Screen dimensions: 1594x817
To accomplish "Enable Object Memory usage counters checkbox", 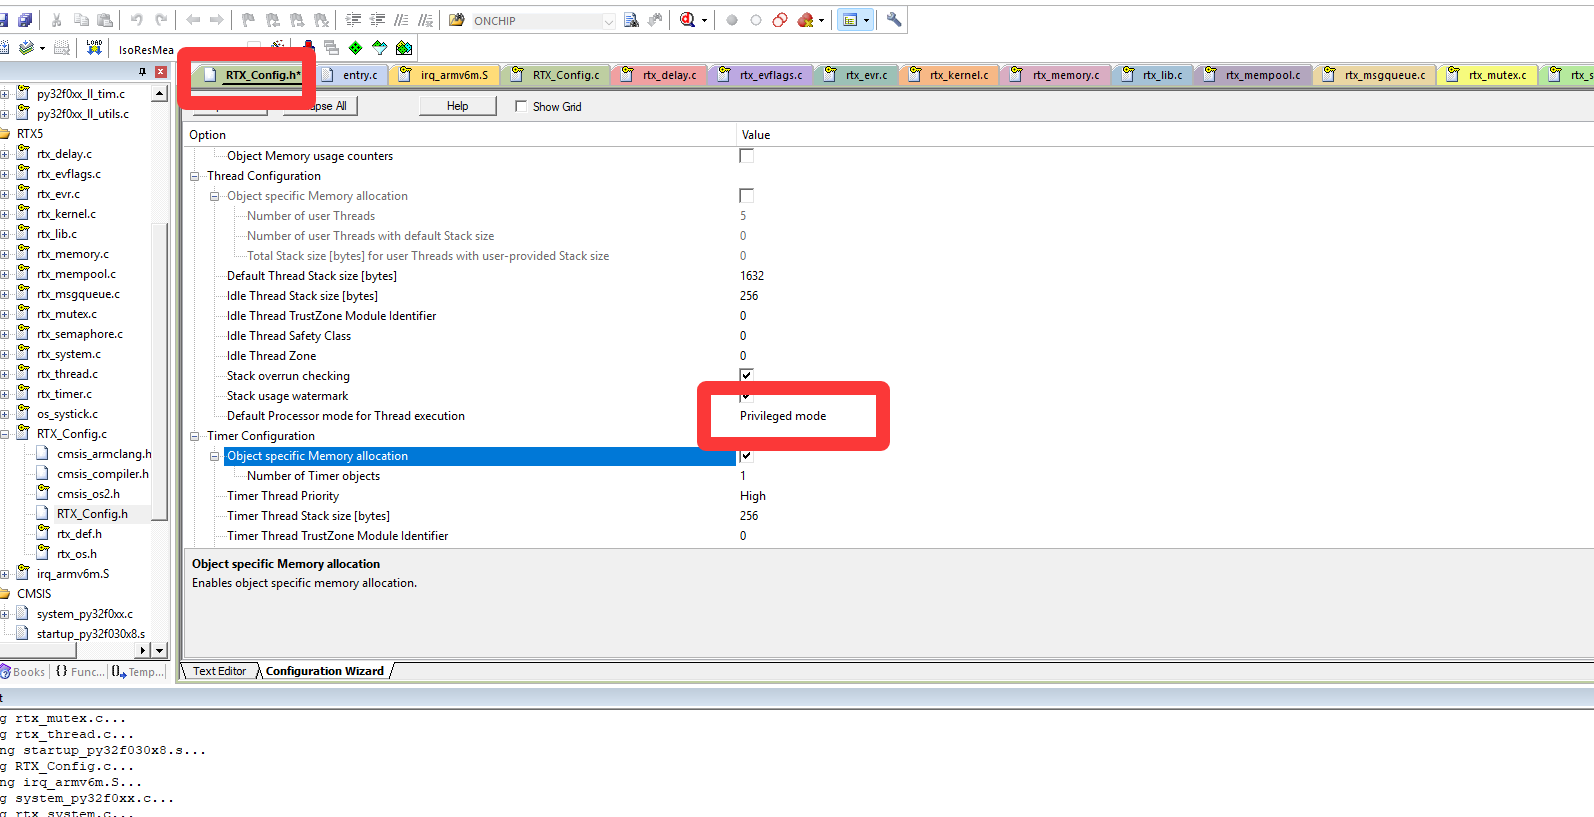I will click(747, 156).
